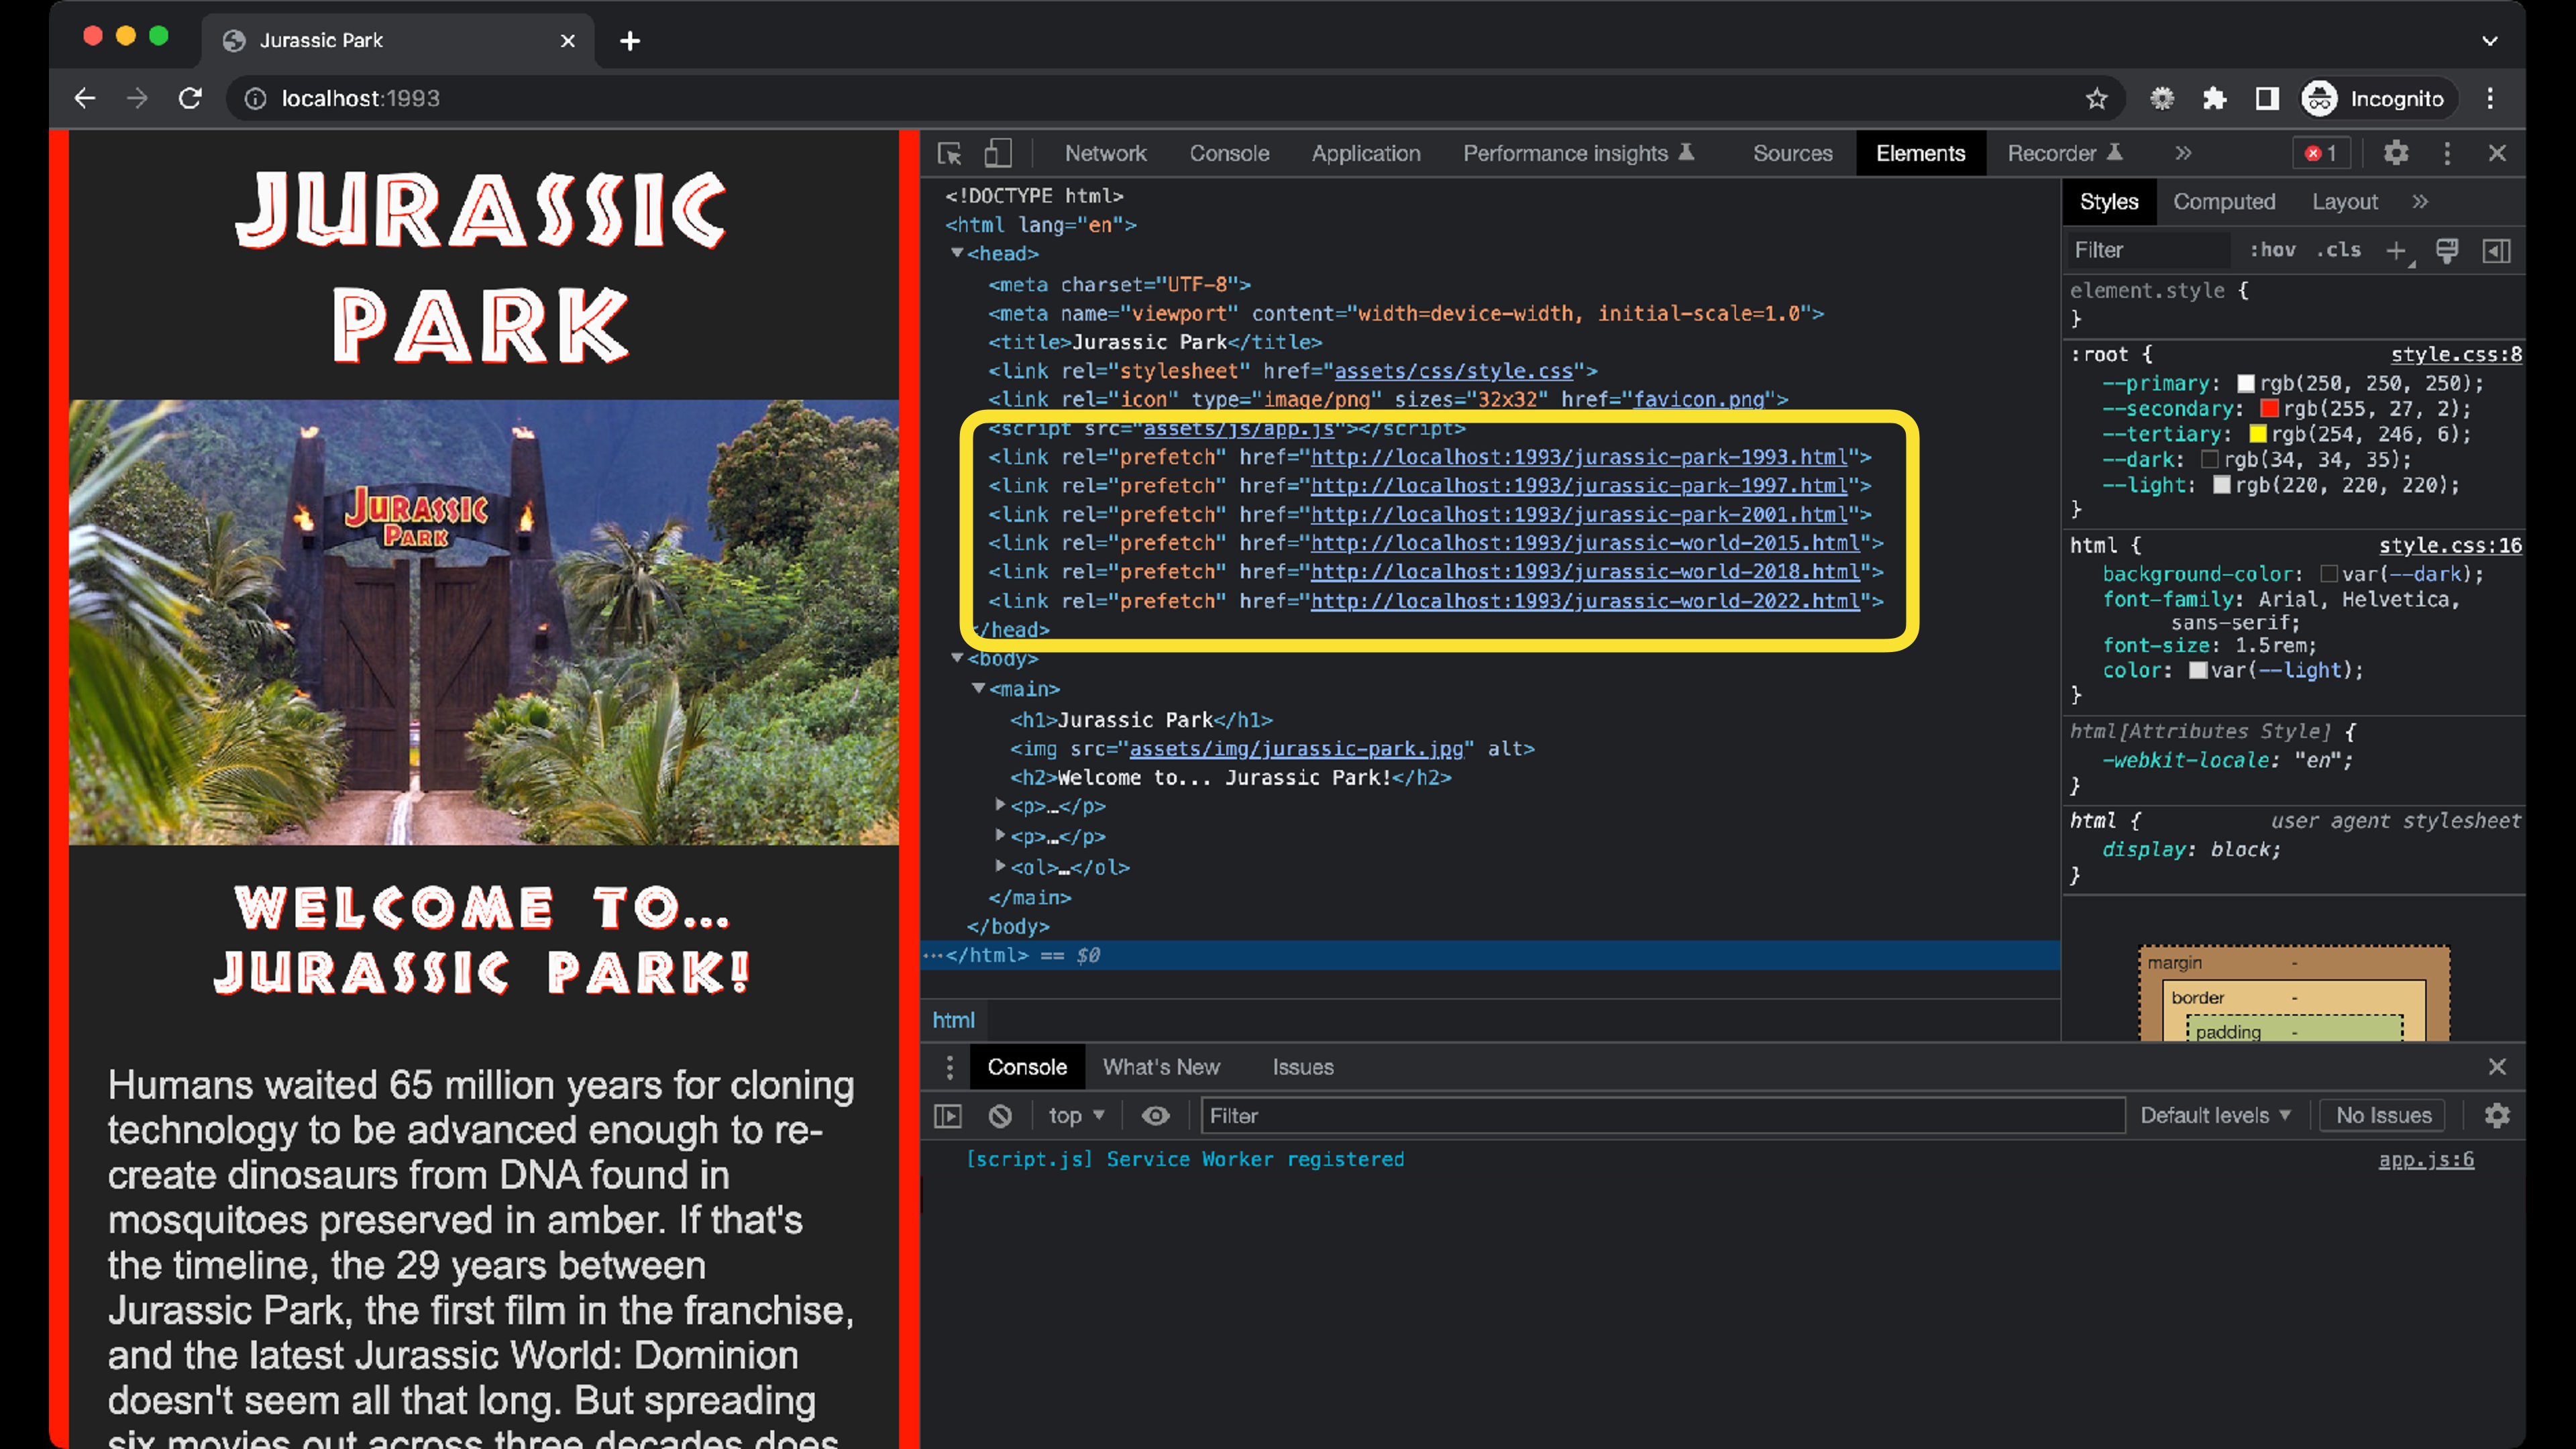Show the console sidebar icon
This screenshot has width=2576, height=1449.
tap(947, 1115)
